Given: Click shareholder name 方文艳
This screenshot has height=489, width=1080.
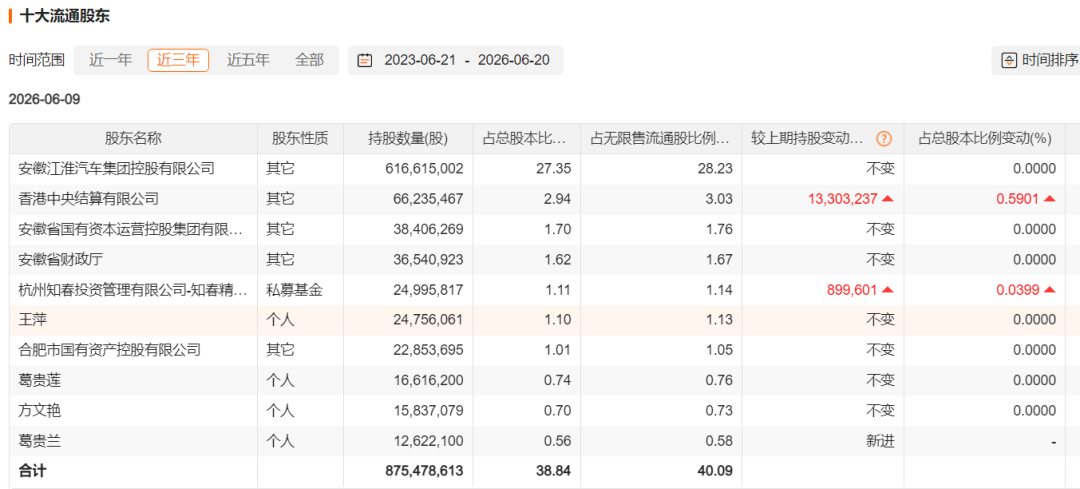Looking at the screenshot, I should tap(40, 410).
